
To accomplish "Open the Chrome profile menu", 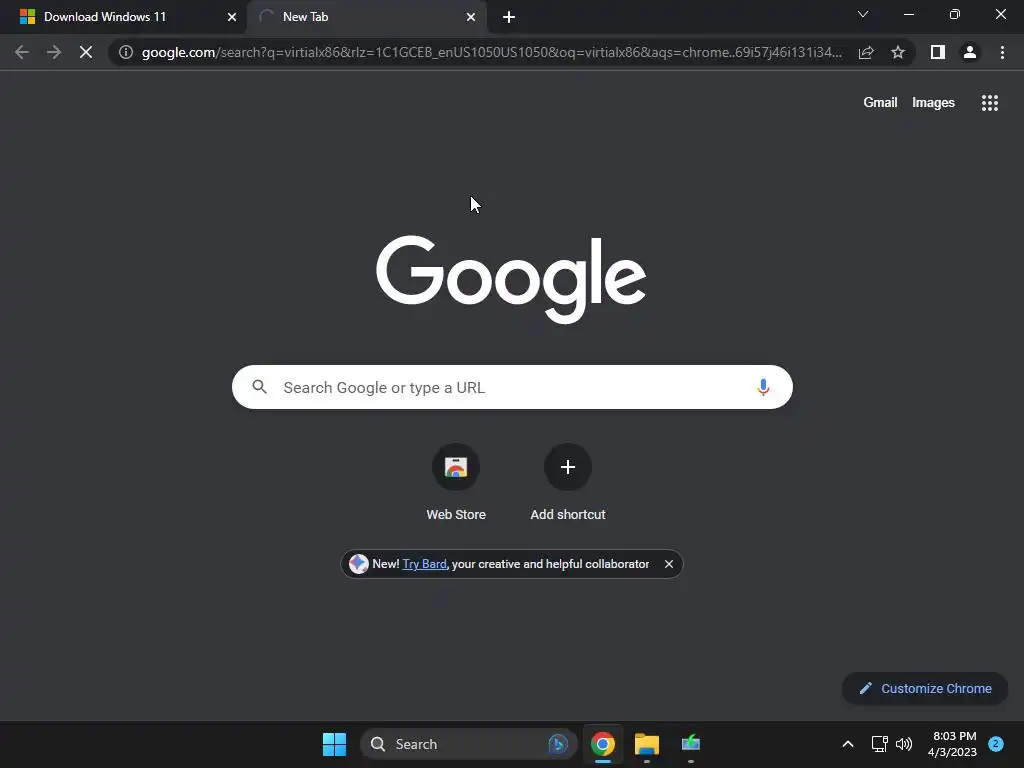I will click(970, 52).
